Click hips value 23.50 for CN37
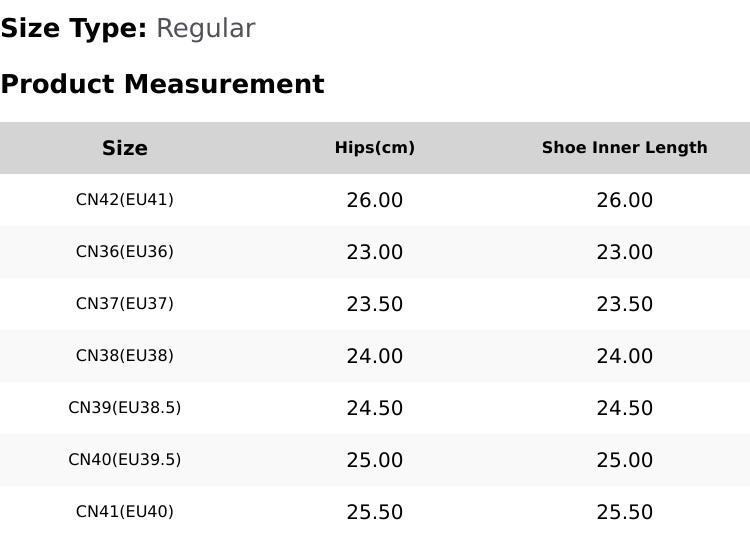 tap(375, 304)
